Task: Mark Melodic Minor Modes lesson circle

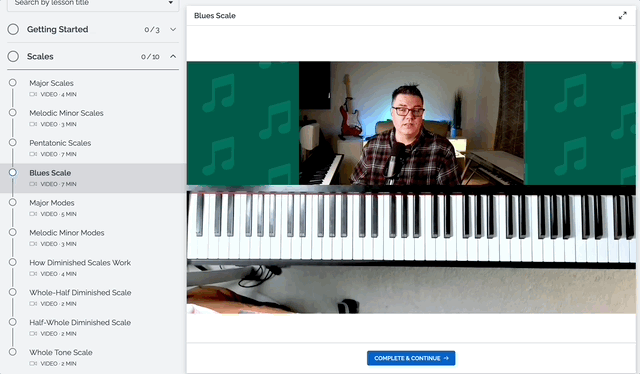Action: coord(13,232)
